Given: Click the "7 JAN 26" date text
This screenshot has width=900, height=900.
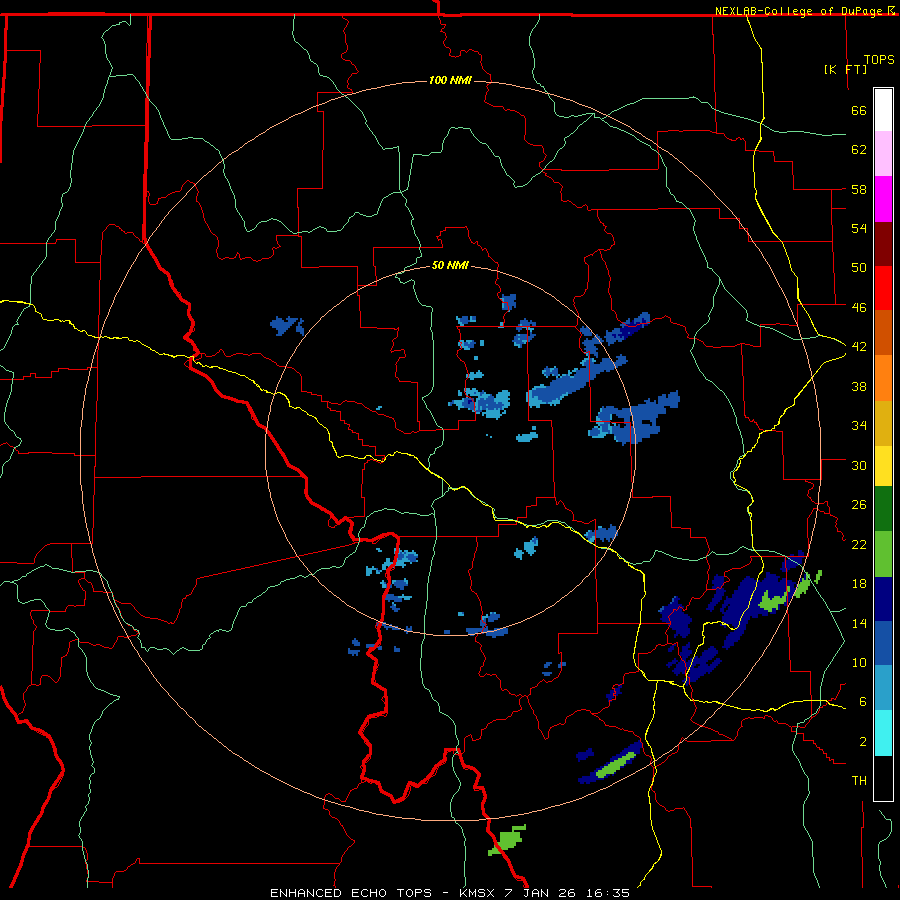Looking at the screenshot, I should pyautogui.click(x=541, y=893).
